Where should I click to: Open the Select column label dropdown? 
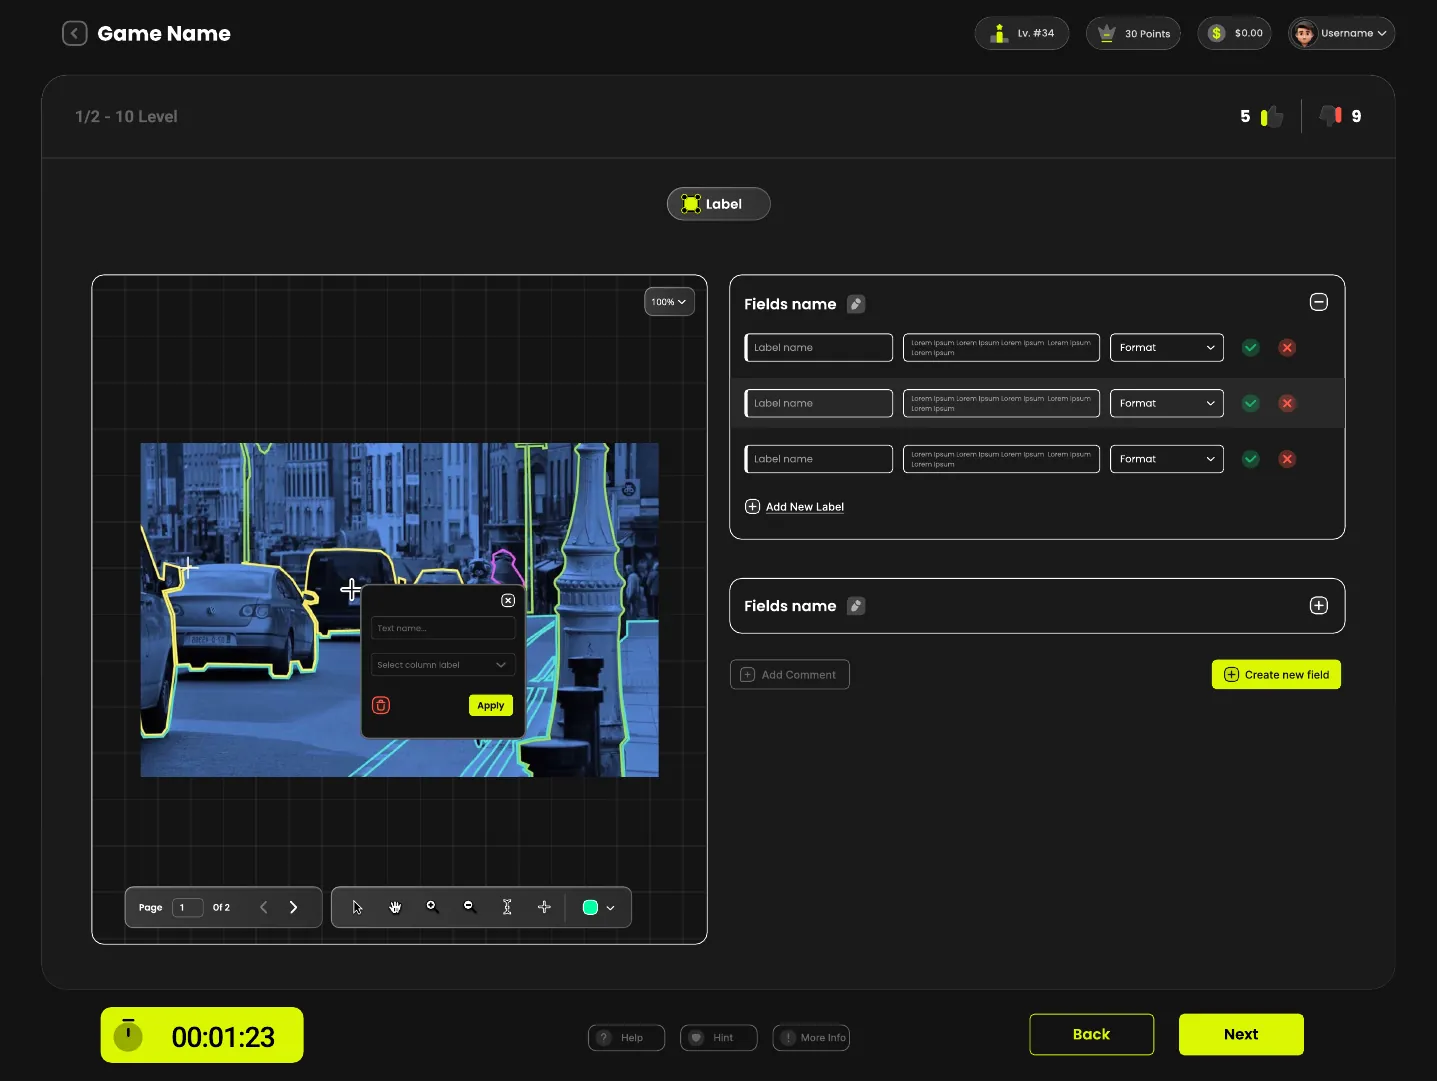(443, 665)
